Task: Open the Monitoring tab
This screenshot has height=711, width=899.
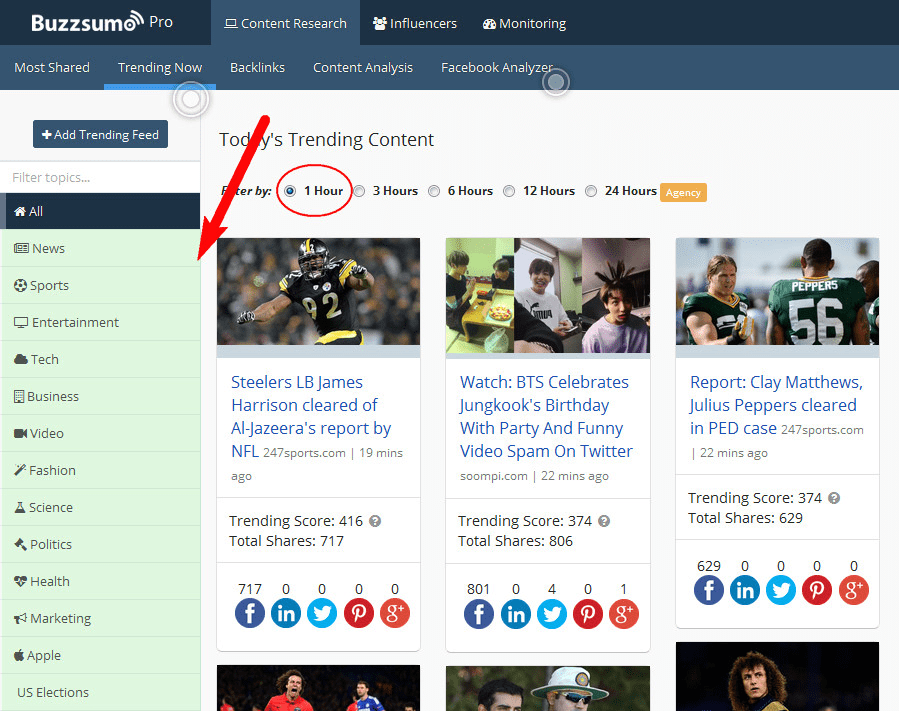Action: click(x=525, y=23)
